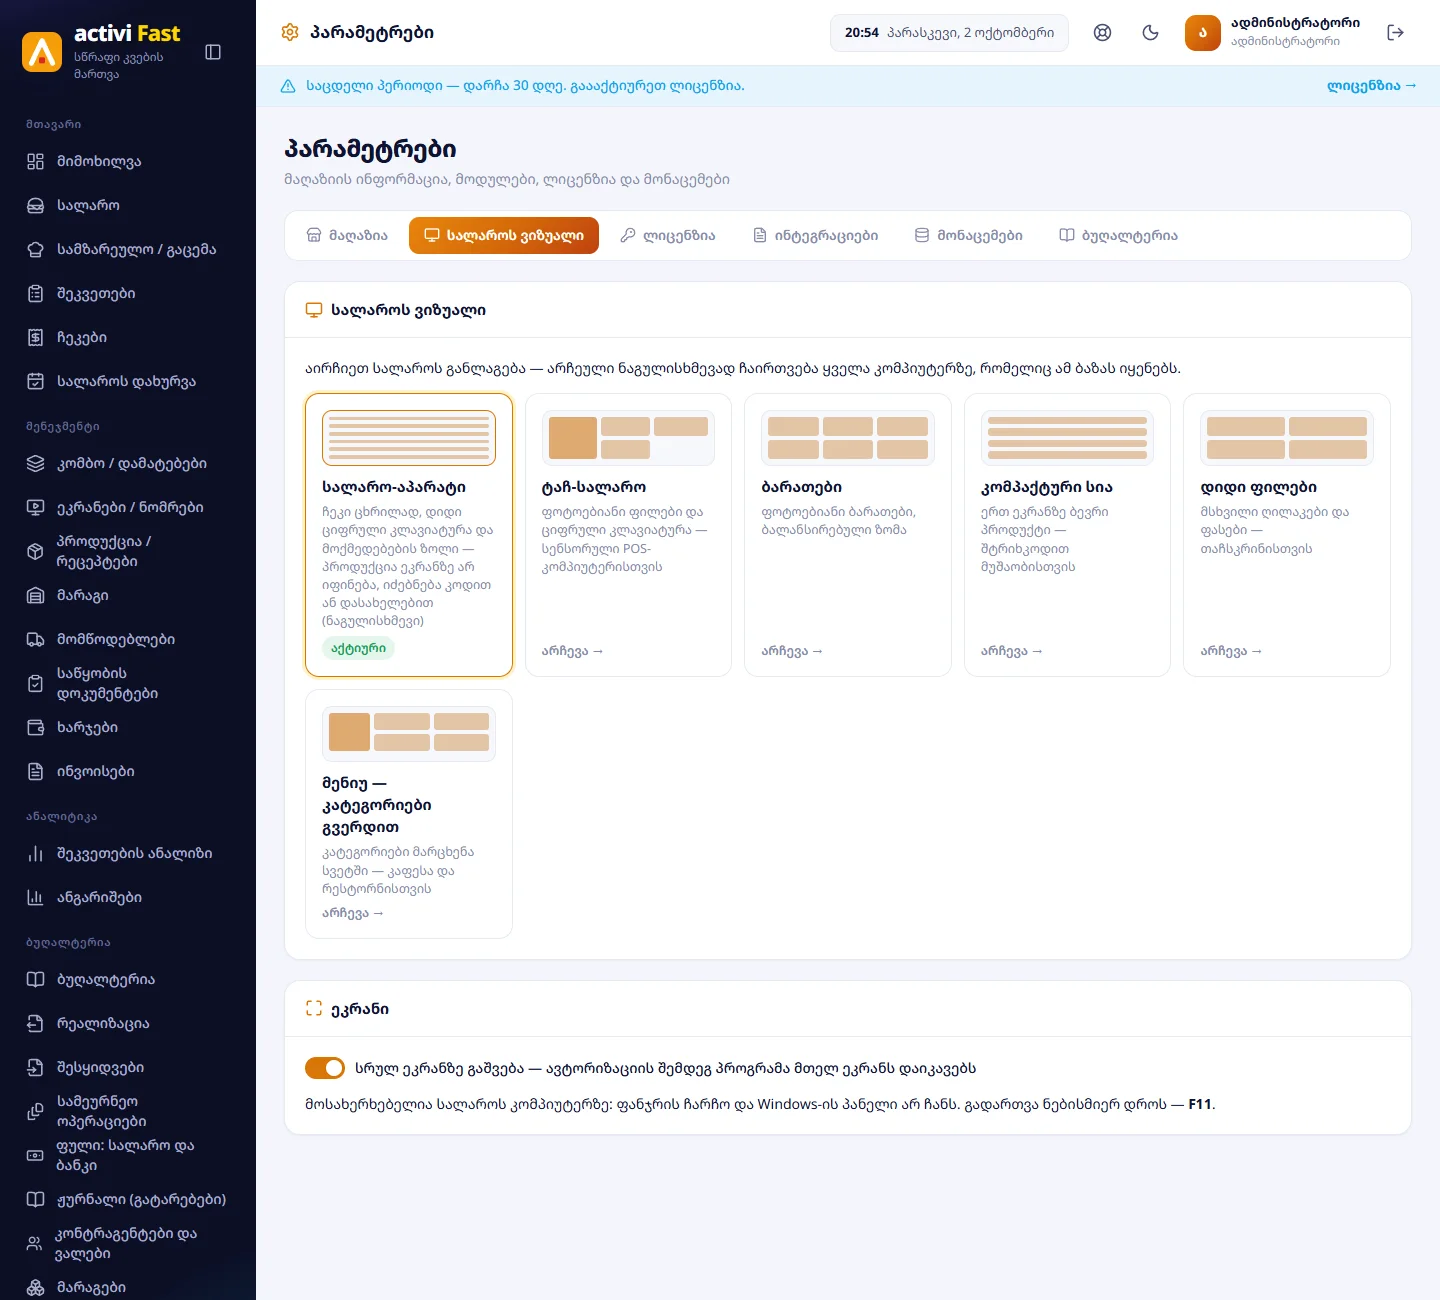Image resolution: width=1440 pixels, height=1300 pixels.
Task: Switch to the მაღაზია tab
Action: (347, 236)
